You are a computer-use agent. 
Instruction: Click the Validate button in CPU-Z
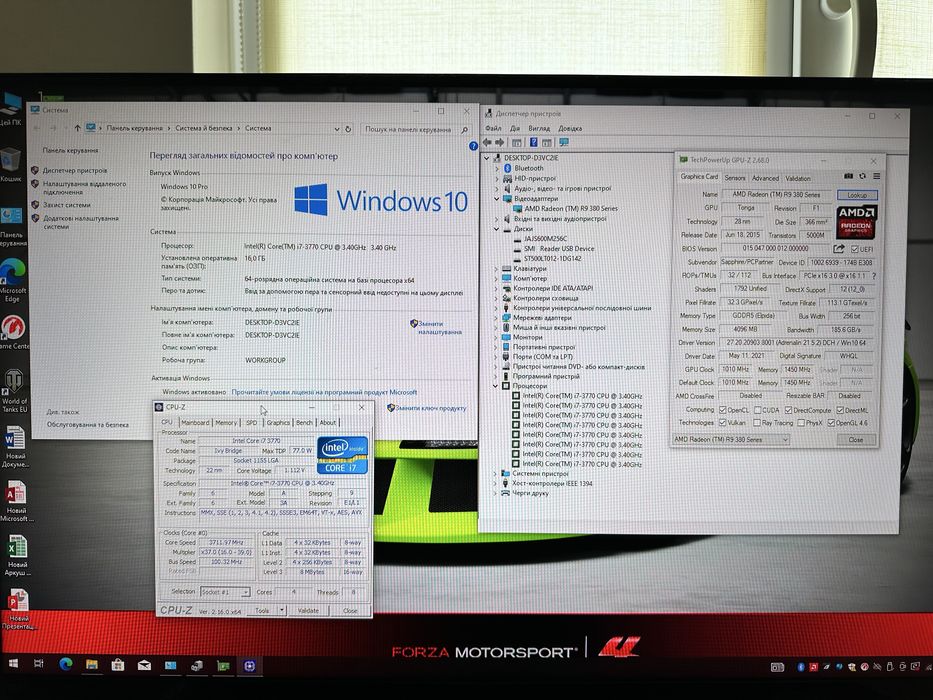pyautogui.click(x=308, y=611)
